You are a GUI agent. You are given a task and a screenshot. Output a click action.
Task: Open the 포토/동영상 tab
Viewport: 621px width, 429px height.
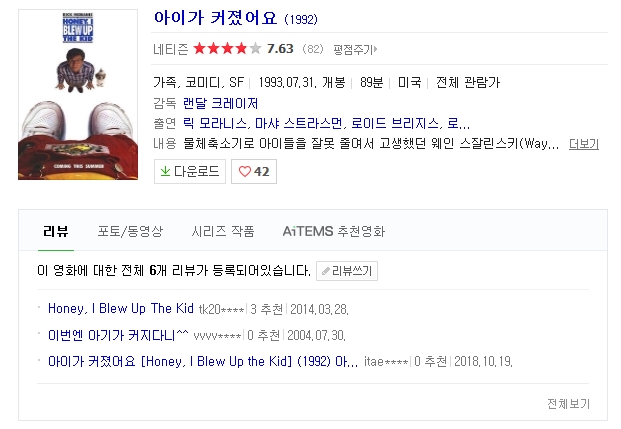[130, 231]
